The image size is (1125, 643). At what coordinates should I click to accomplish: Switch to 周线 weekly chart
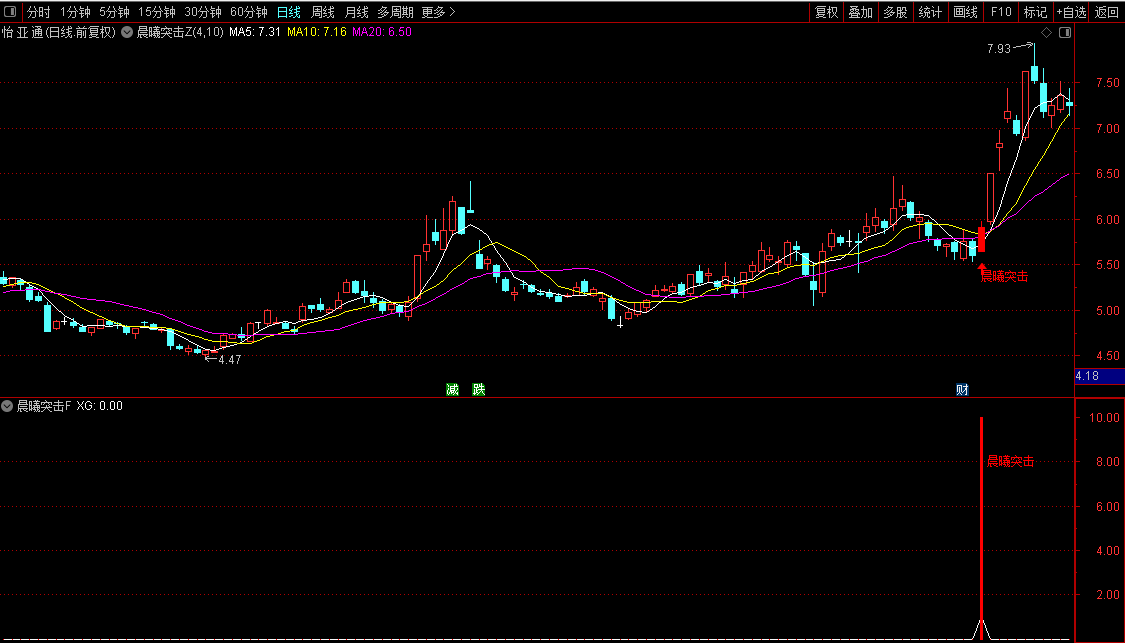pyautogui.click(x=322, y=12)
